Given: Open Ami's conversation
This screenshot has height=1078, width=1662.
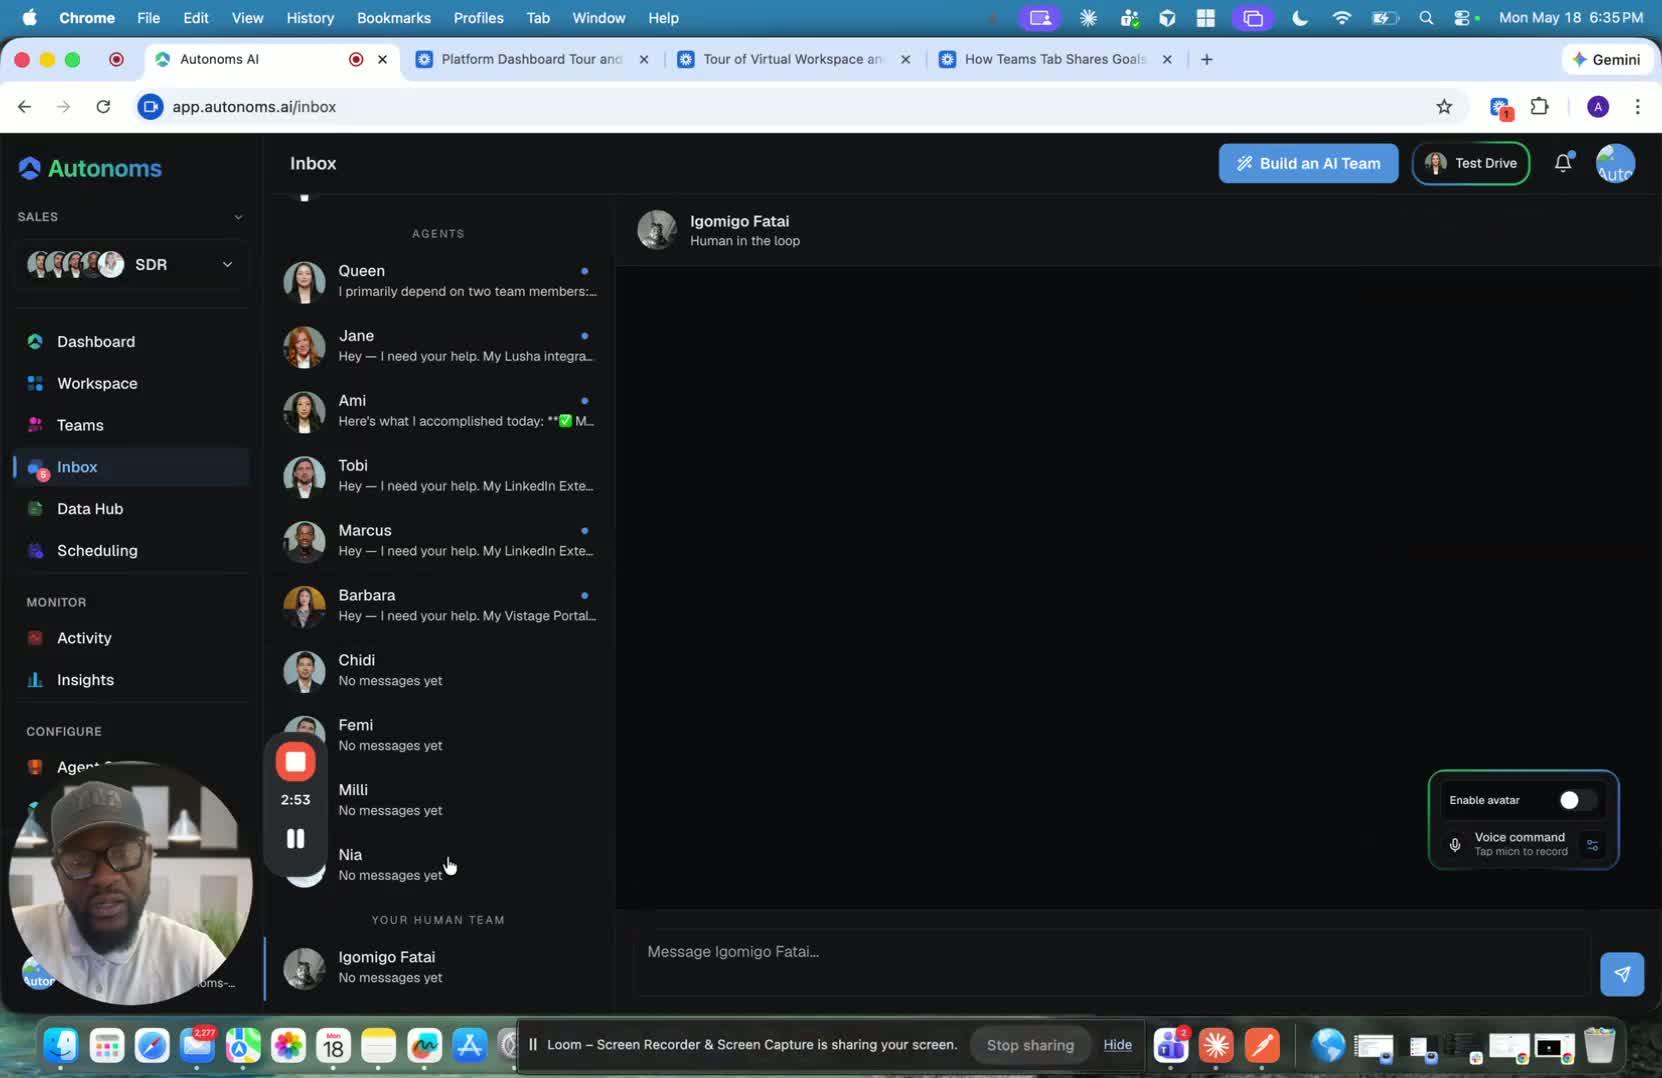Looking at the screenshot, I should tap(440, 411).
